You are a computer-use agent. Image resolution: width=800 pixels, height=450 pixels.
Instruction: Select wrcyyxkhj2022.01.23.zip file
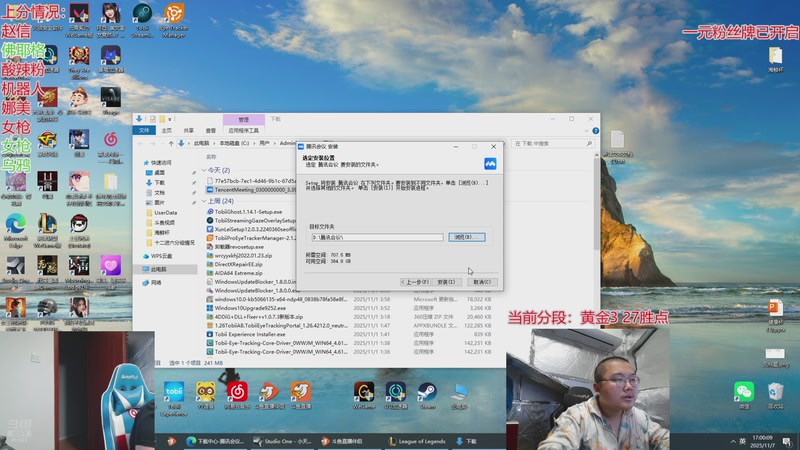click(243, 256)
